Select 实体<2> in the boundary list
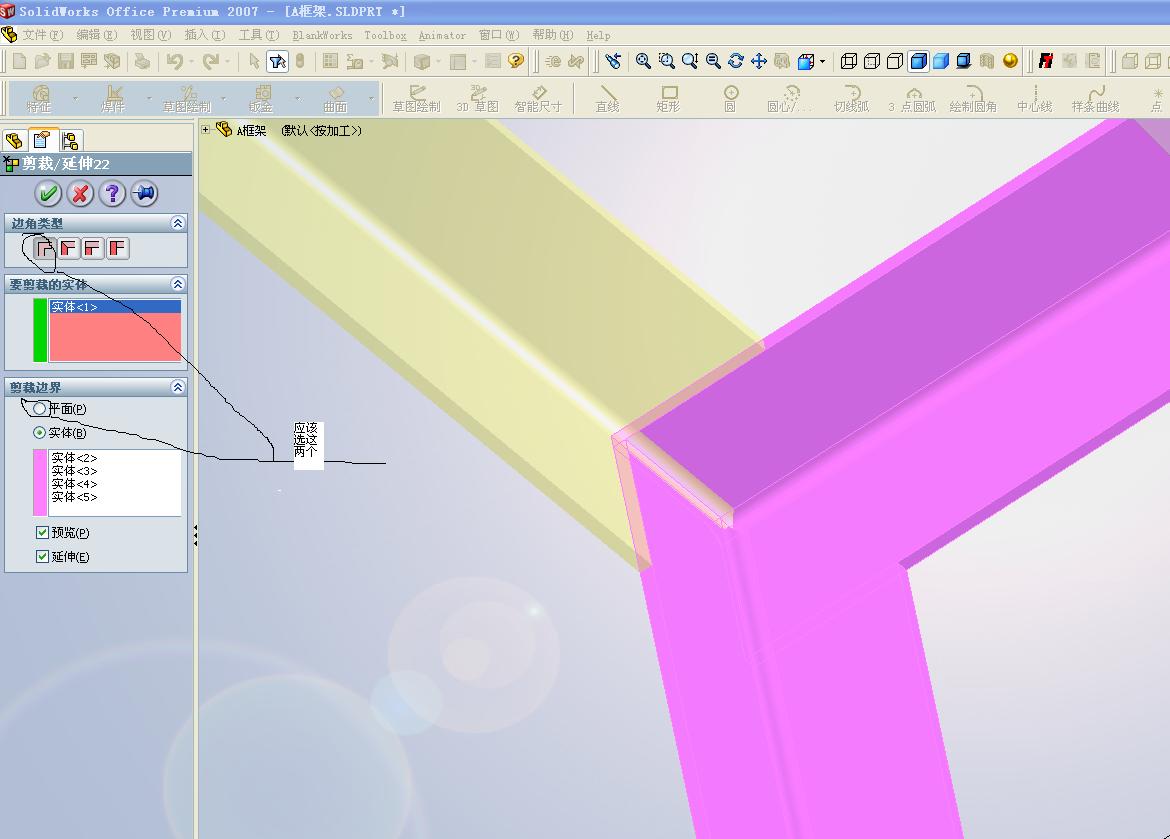The image size is (1170, 839). tap(115, 458)
